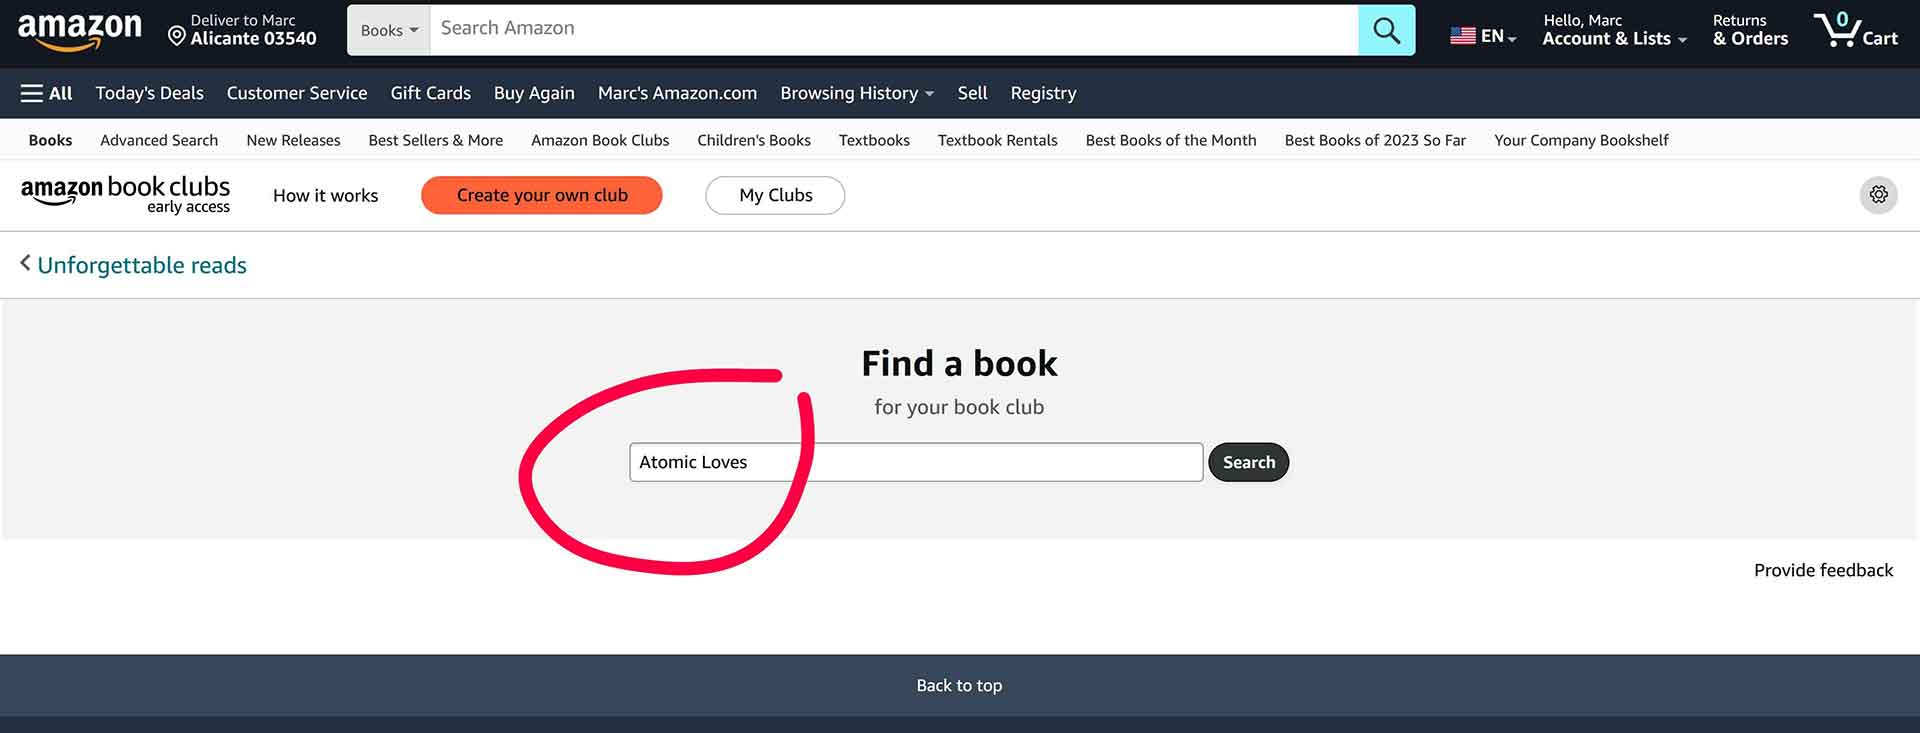
Task: Open the Books search category dropdown
Action: coord(389,30)
